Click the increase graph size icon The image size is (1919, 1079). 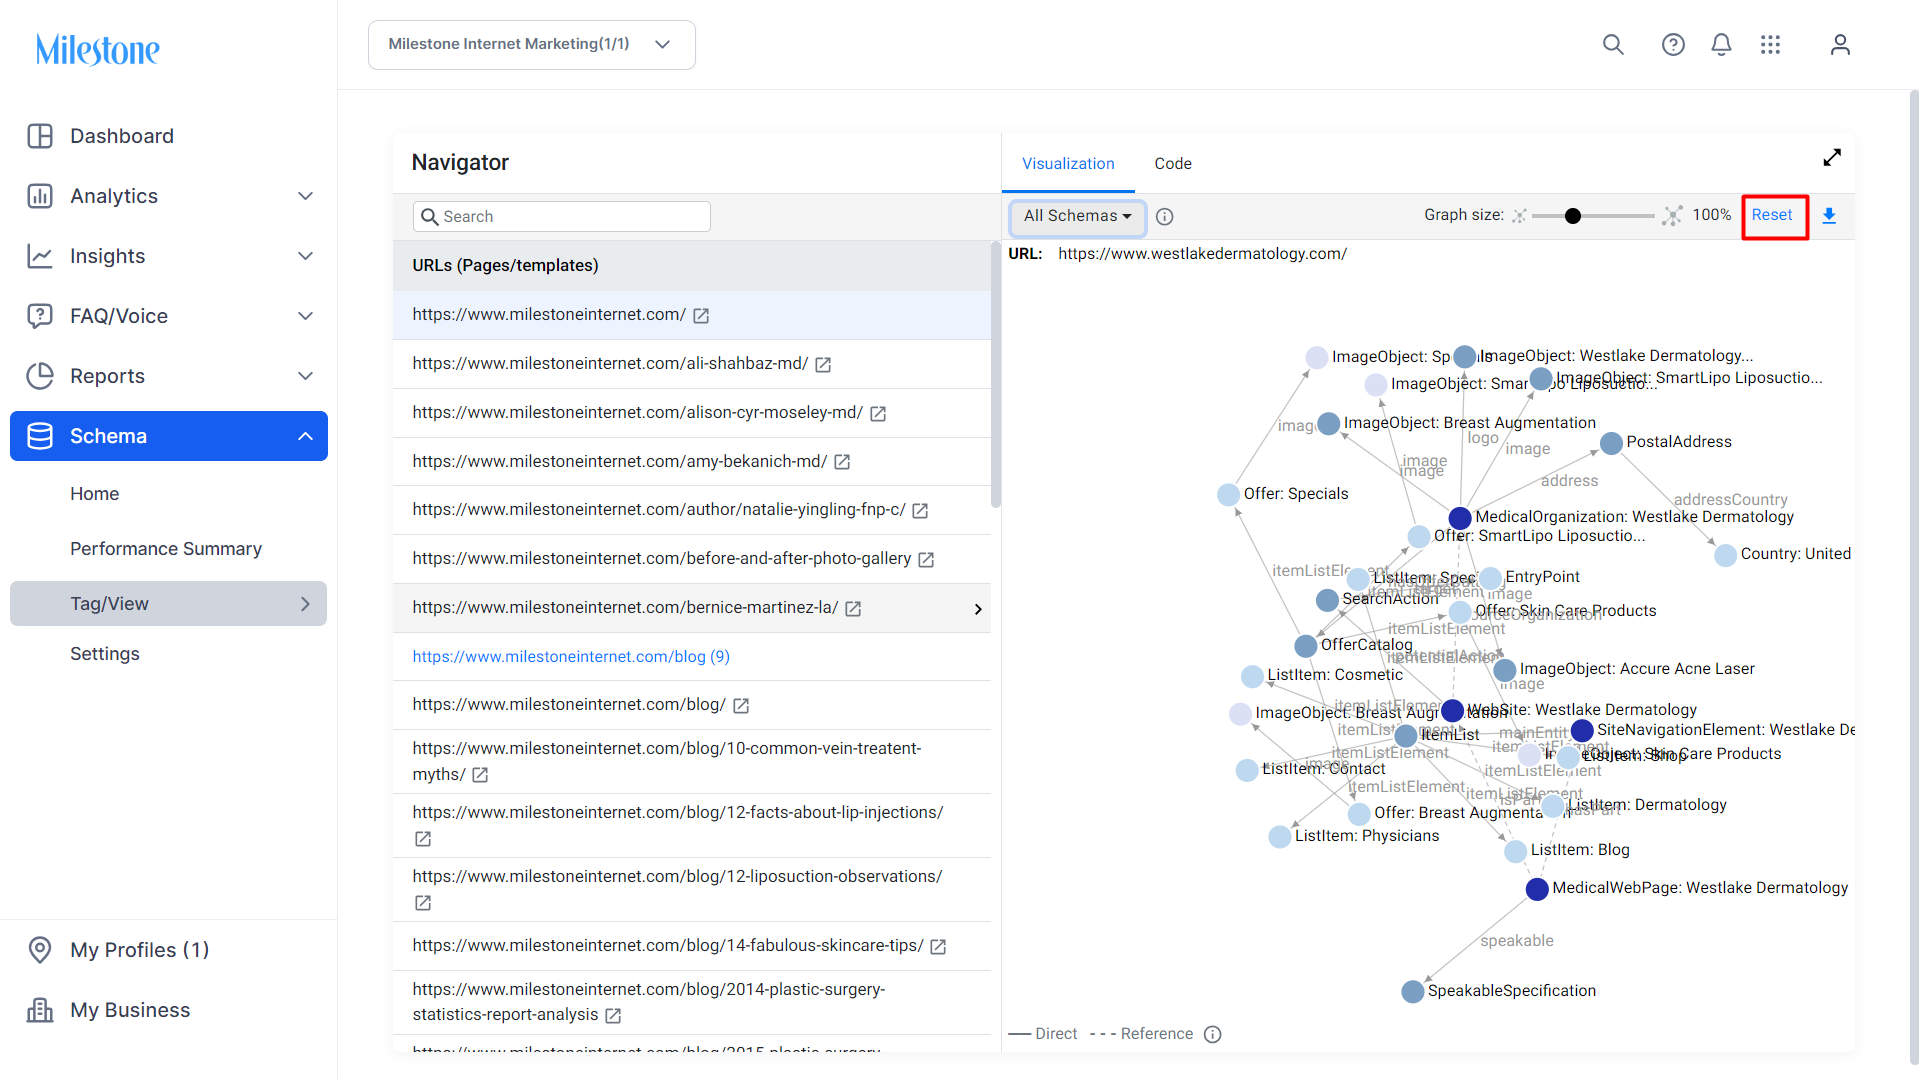[1672, 216]
